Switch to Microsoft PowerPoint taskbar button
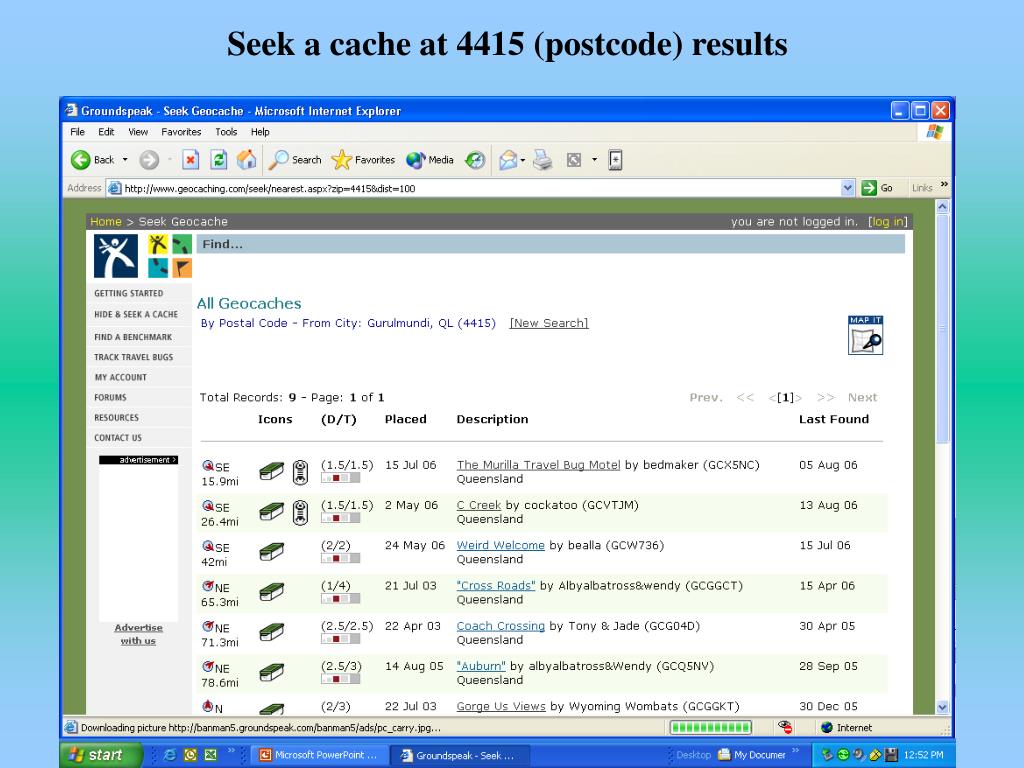Screen dimensions: 1024x768 [x=319, y=755]
